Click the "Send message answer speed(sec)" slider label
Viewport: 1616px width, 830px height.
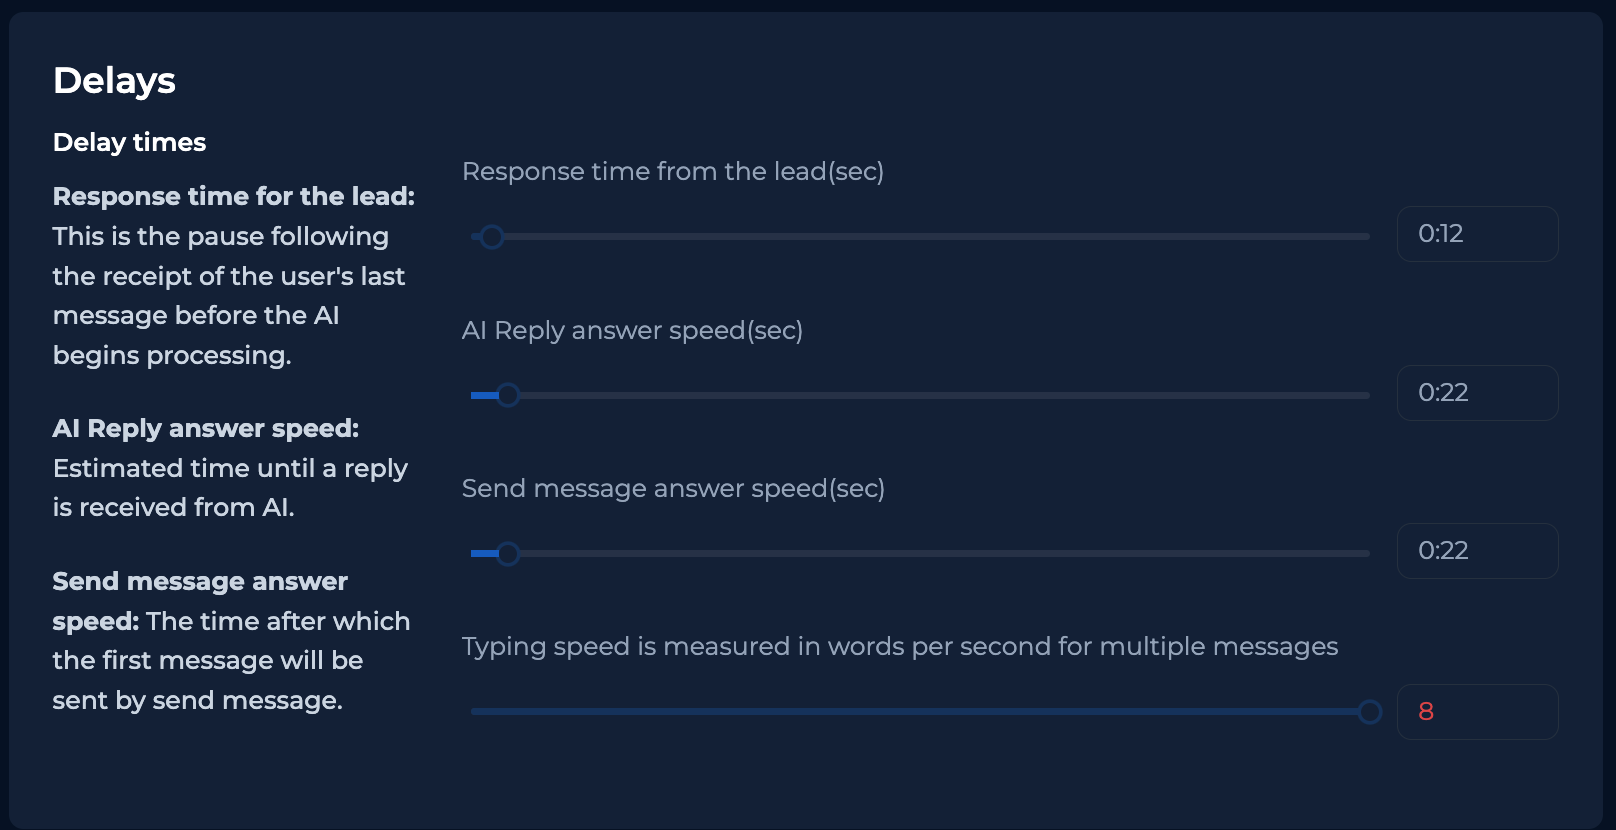click(673, 488)
